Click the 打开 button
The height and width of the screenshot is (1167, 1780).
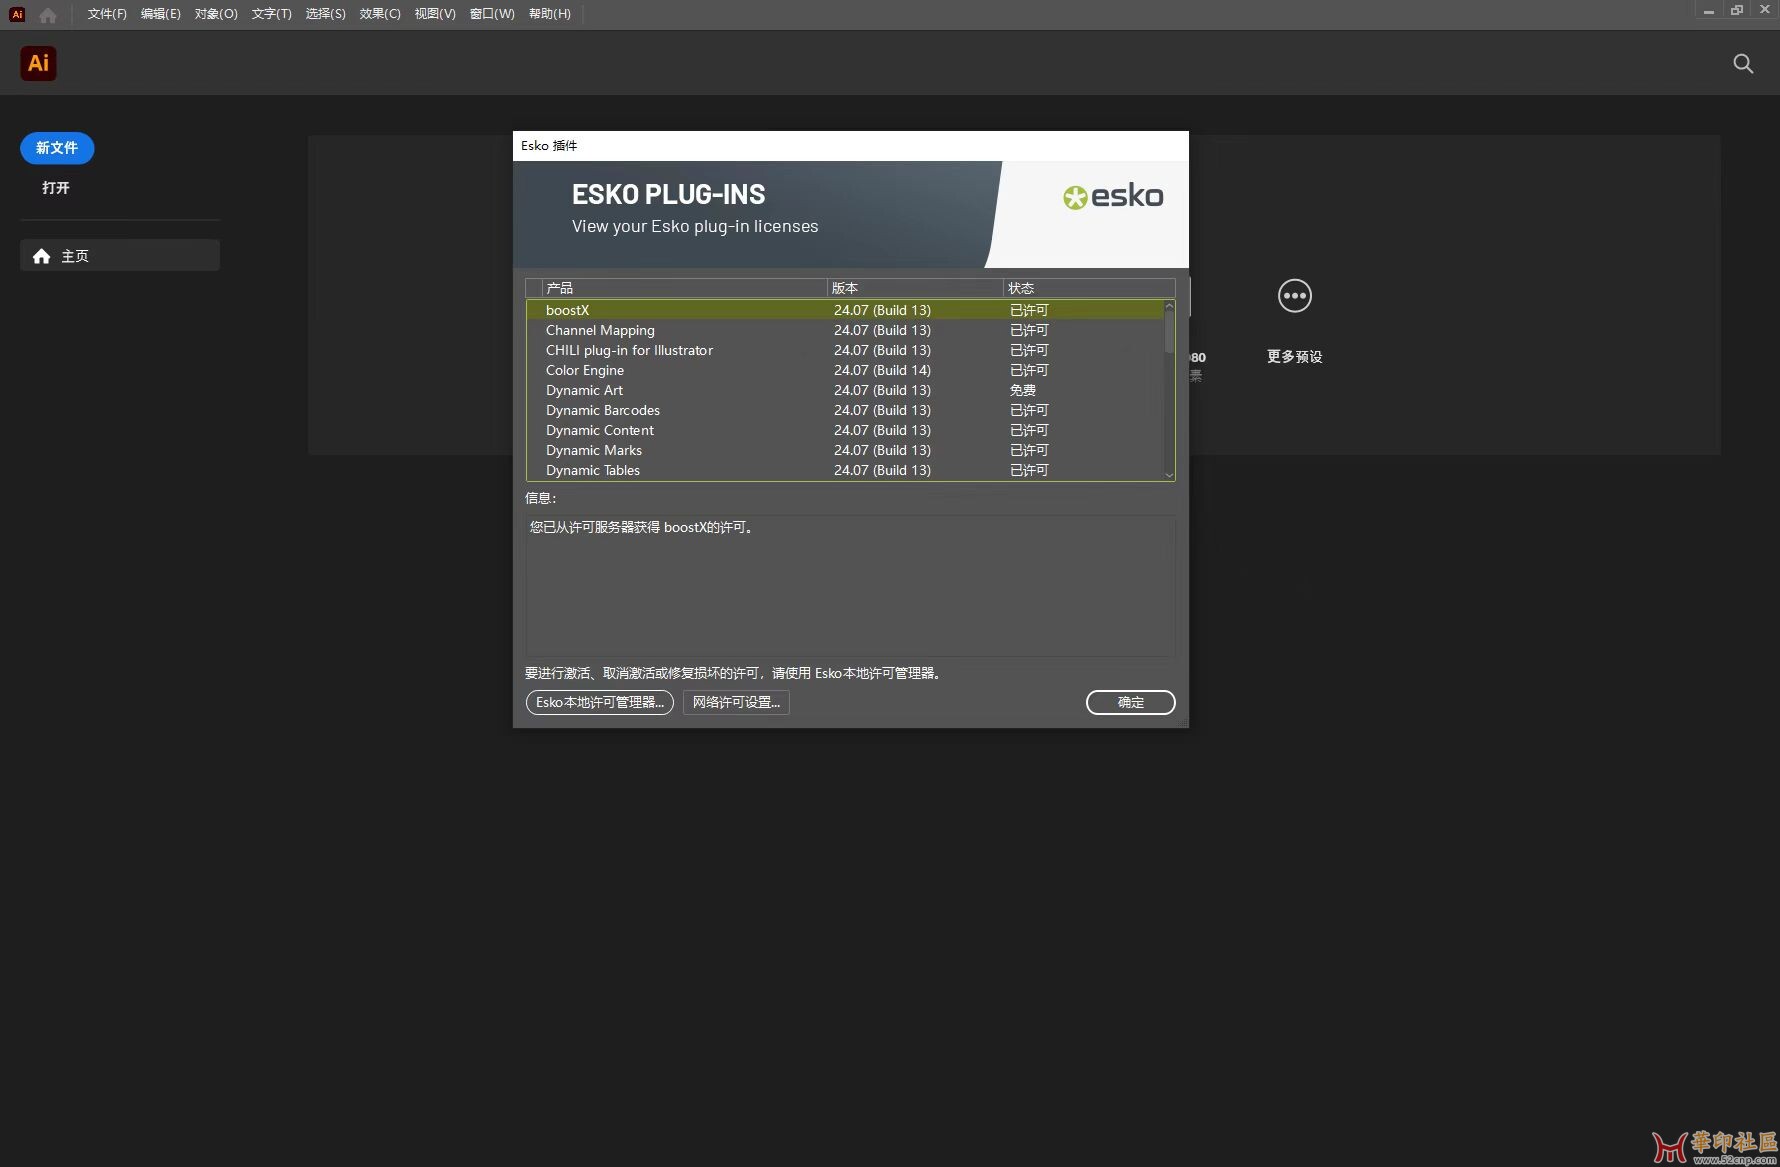[x=56, y=188]
